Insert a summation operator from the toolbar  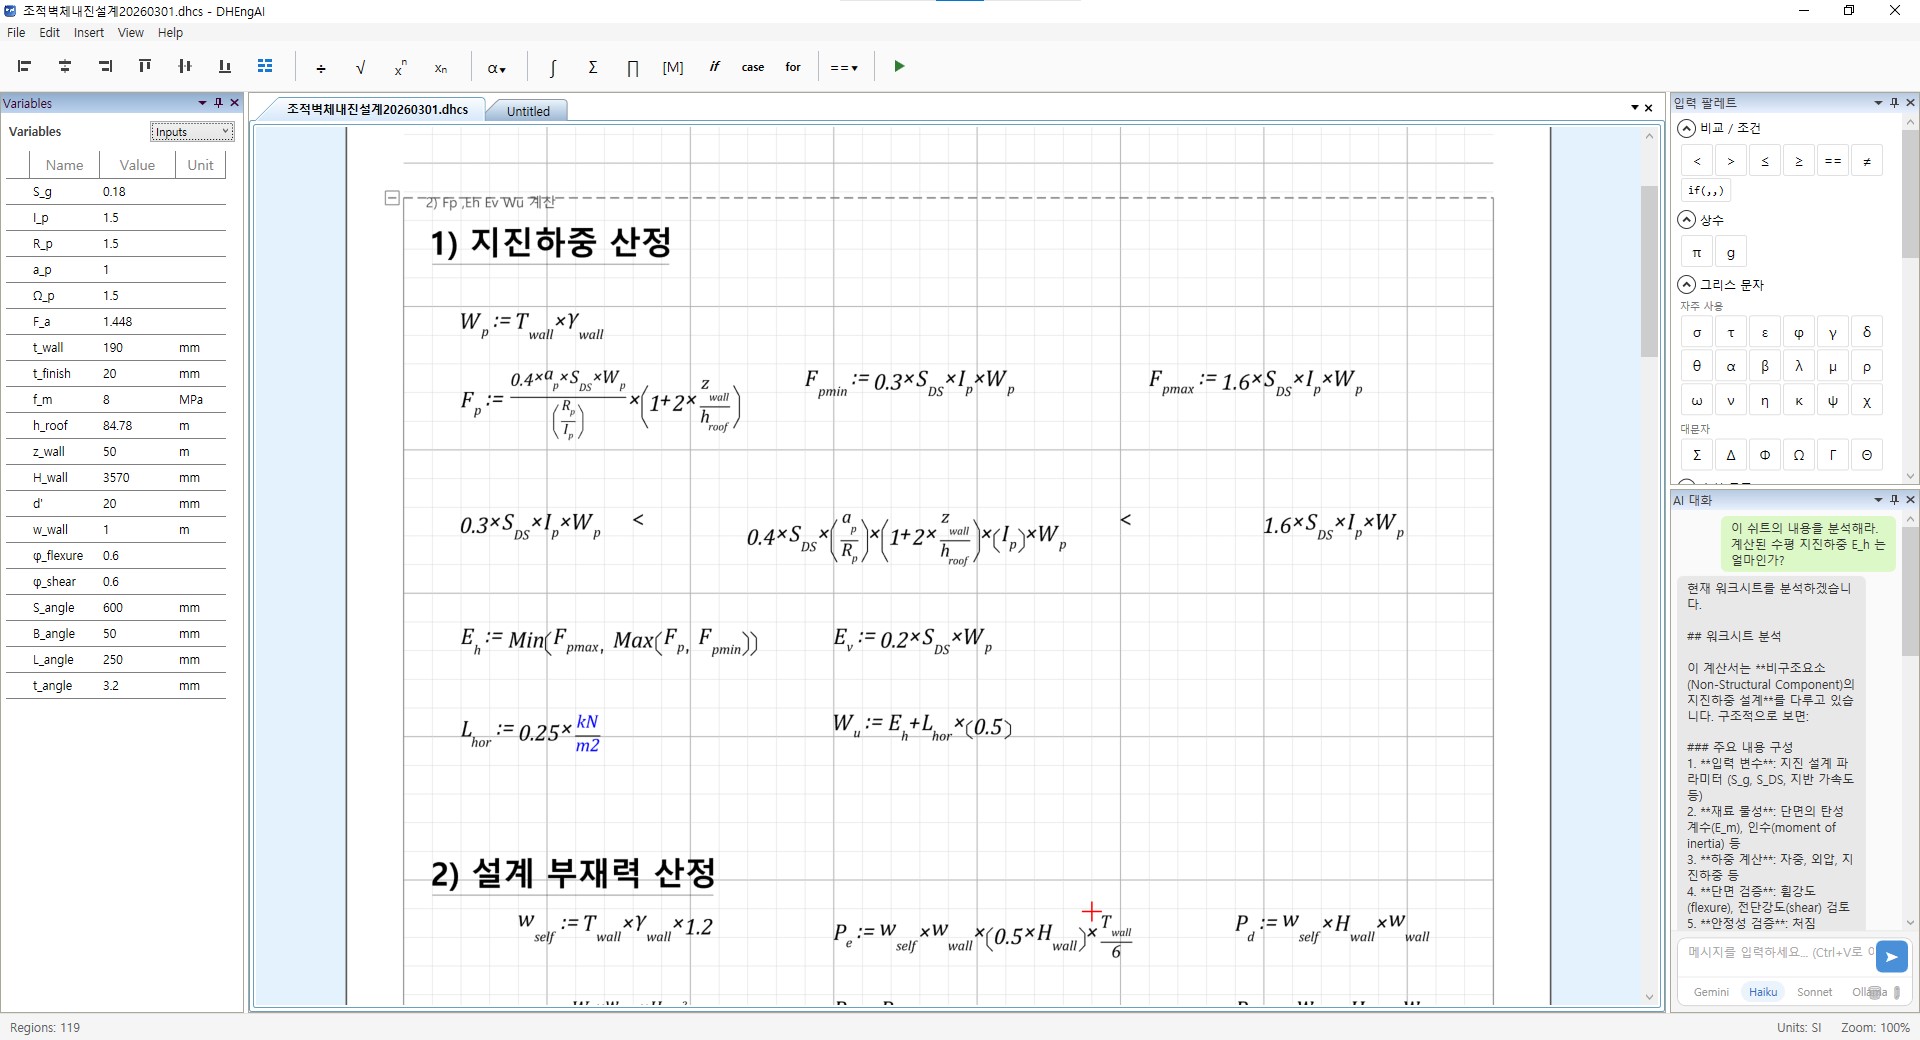coord(593,67)
